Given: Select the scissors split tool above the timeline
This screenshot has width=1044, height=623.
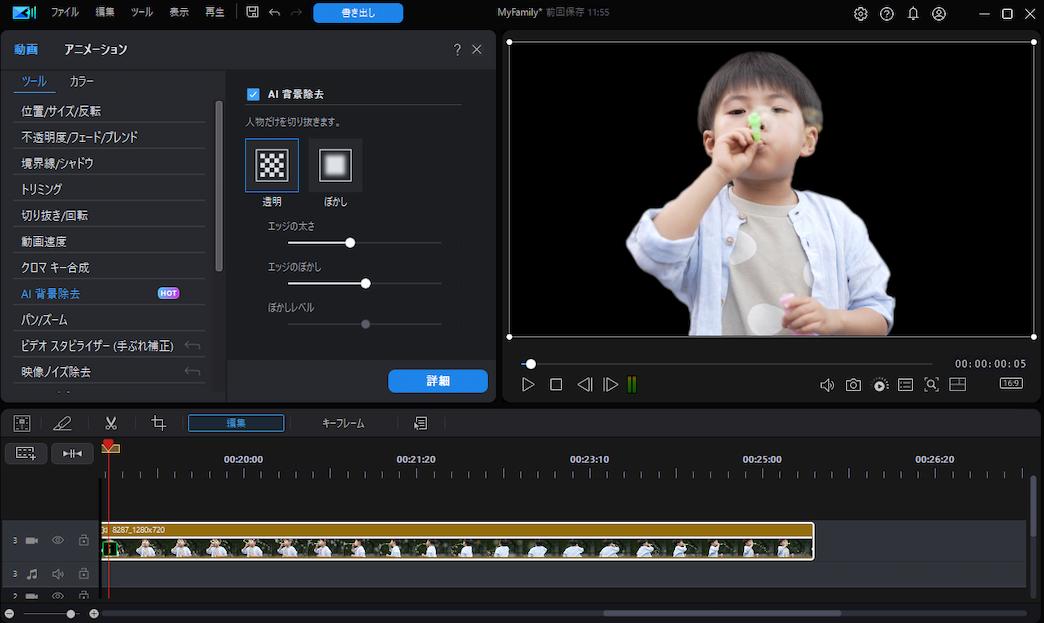Looking at the screenshot, I should pyautogui.click(x=111, y=422).
